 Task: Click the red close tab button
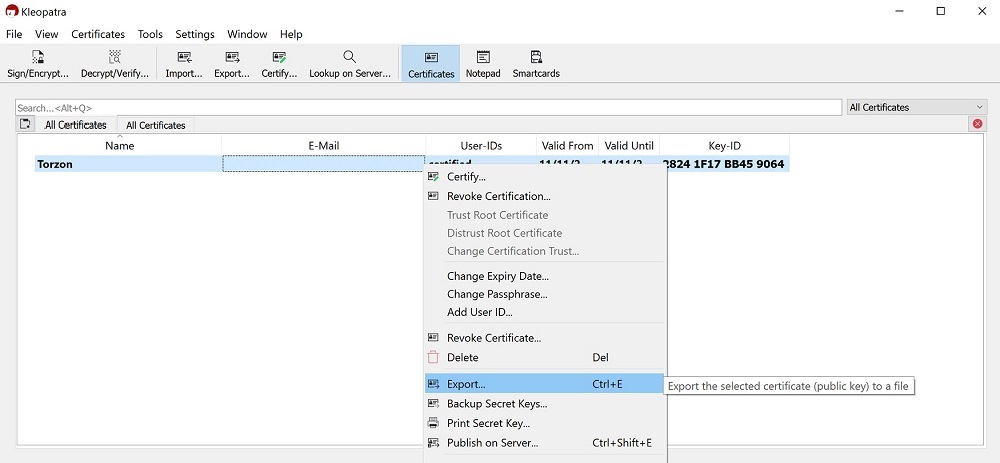tap(977, 124)
